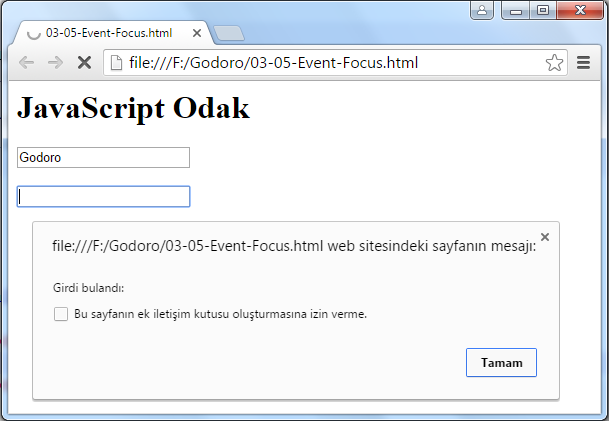609x421 pixels.
Task: Open the Chrome hamburger menu
Action: [x=583, y=63]
